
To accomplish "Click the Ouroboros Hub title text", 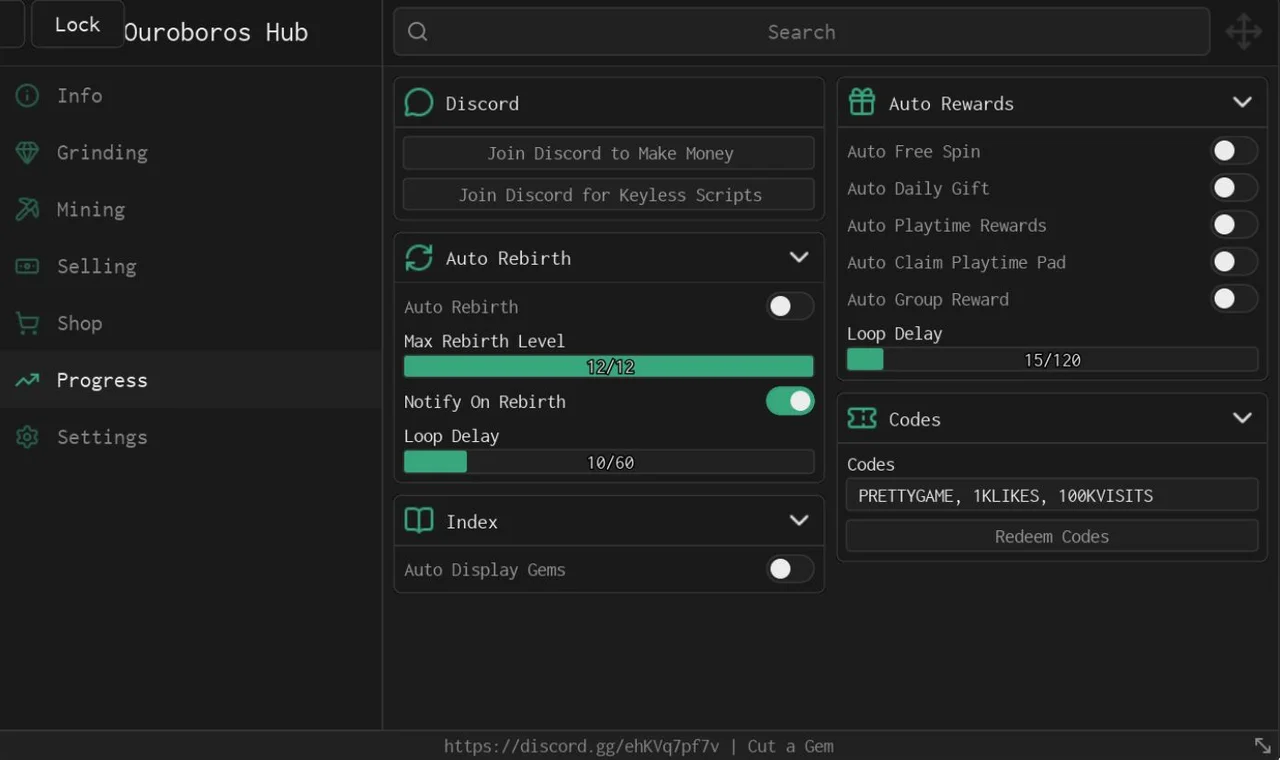I will 216,32.
